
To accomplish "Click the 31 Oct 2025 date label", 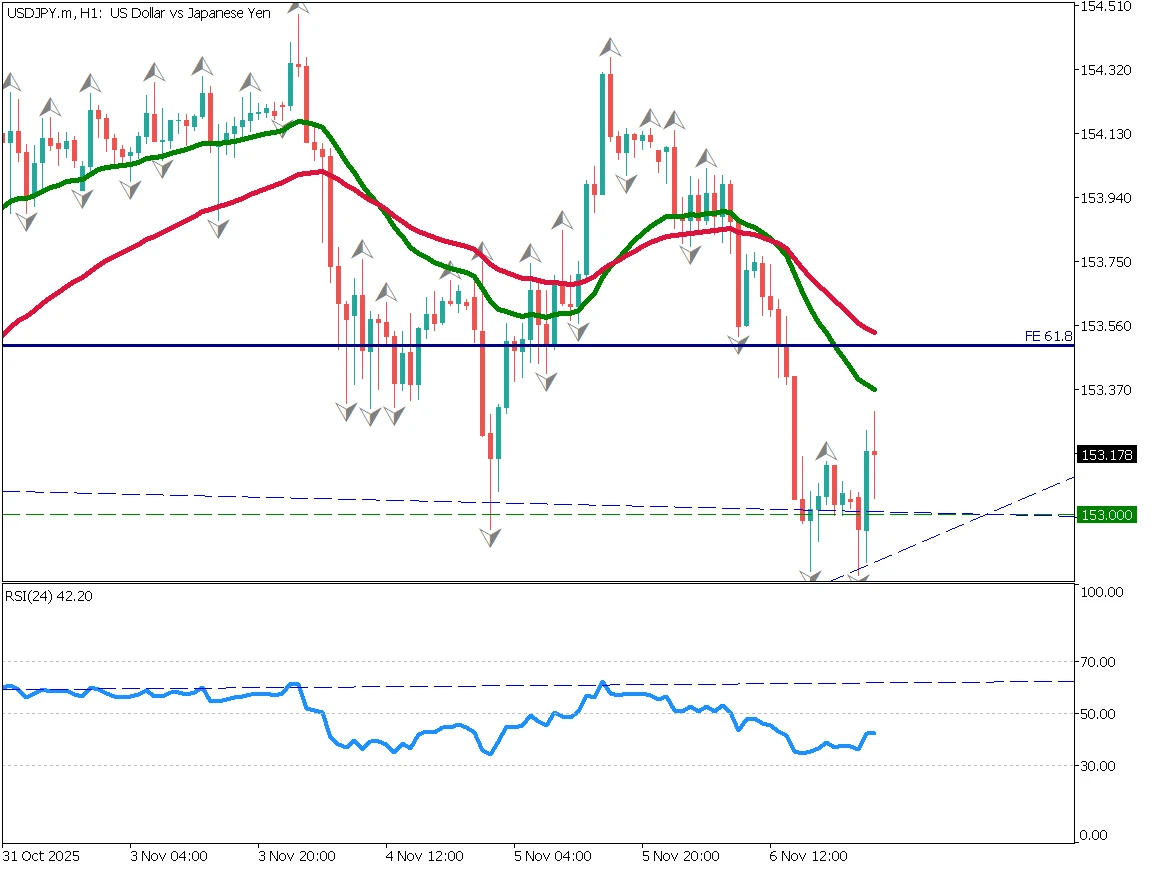I will tap(41, 857).
